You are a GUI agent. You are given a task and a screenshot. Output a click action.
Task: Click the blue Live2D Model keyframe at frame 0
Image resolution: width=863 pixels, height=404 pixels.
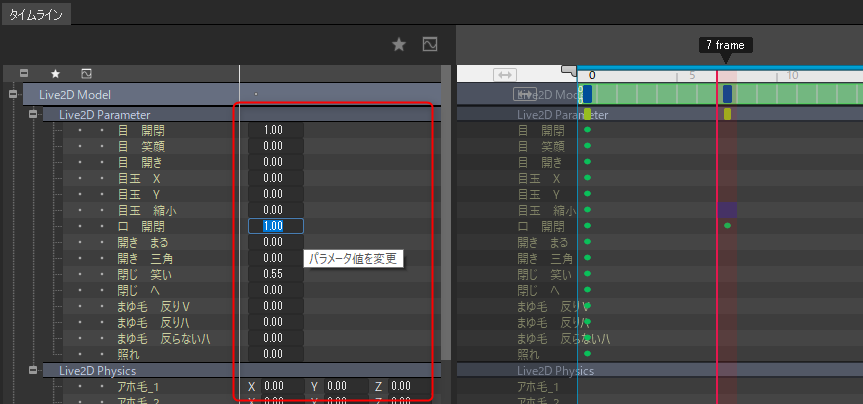pos(587,94)
